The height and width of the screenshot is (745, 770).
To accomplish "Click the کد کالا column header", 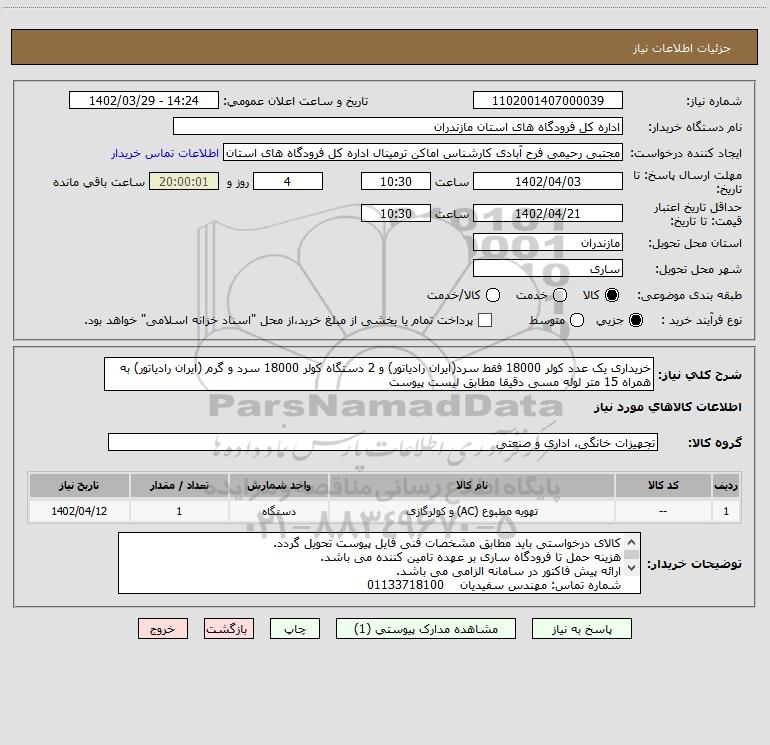I will pos(663,486).
